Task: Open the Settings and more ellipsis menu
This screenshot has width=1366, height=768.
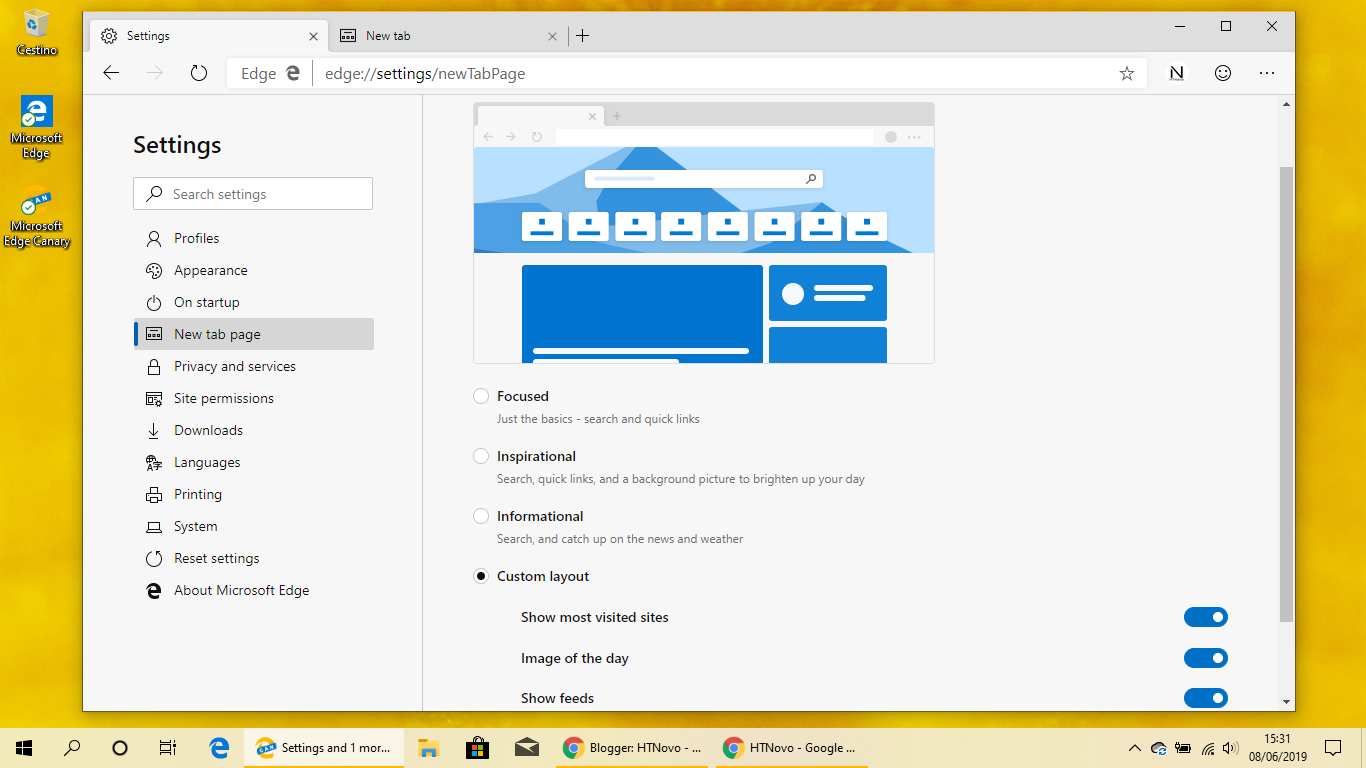Action: 1267,73
